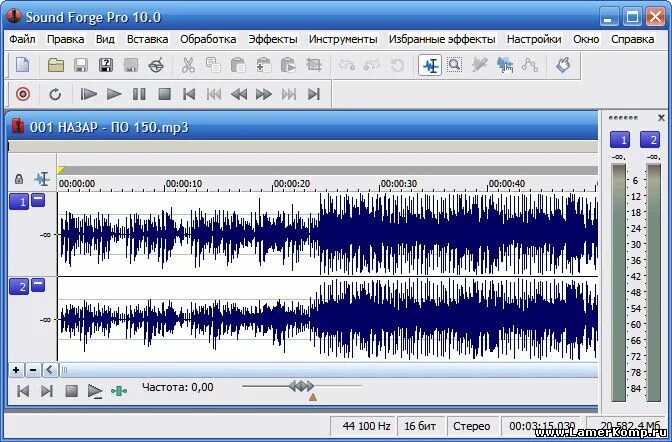This screenshot has height=442, width=672.
Task: Open the Справка menu
Action: (632, 39)
